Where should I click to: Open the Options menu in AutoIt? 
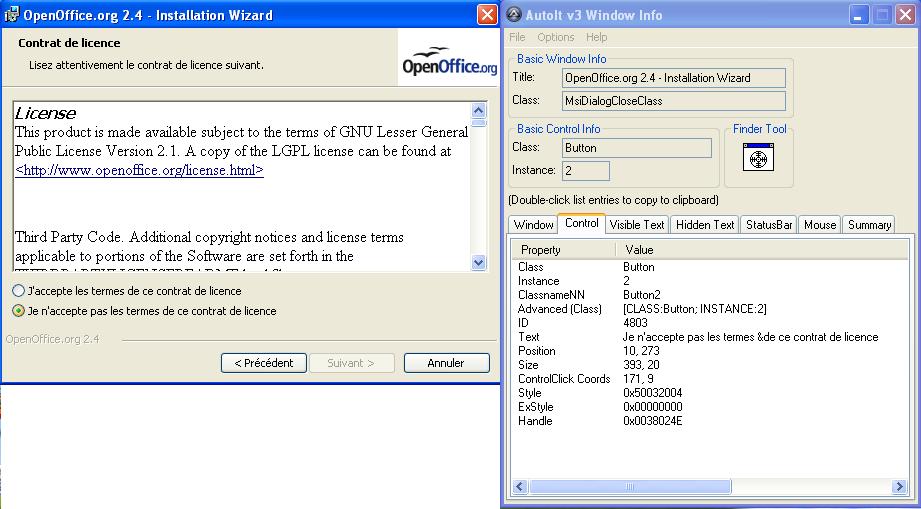[x=556, y=37]
